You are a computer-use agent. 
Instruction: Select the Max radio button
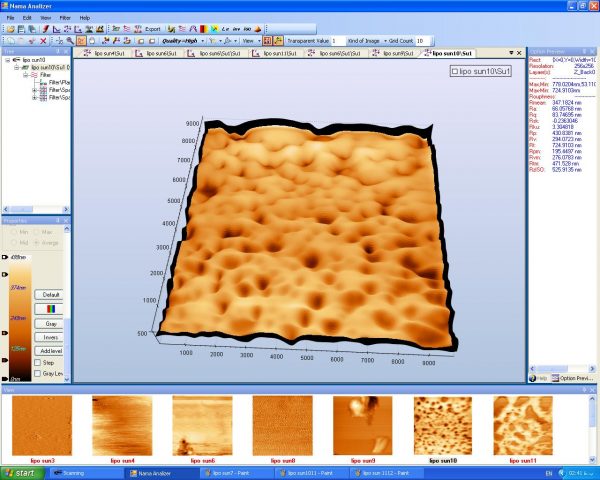point(37,232)
